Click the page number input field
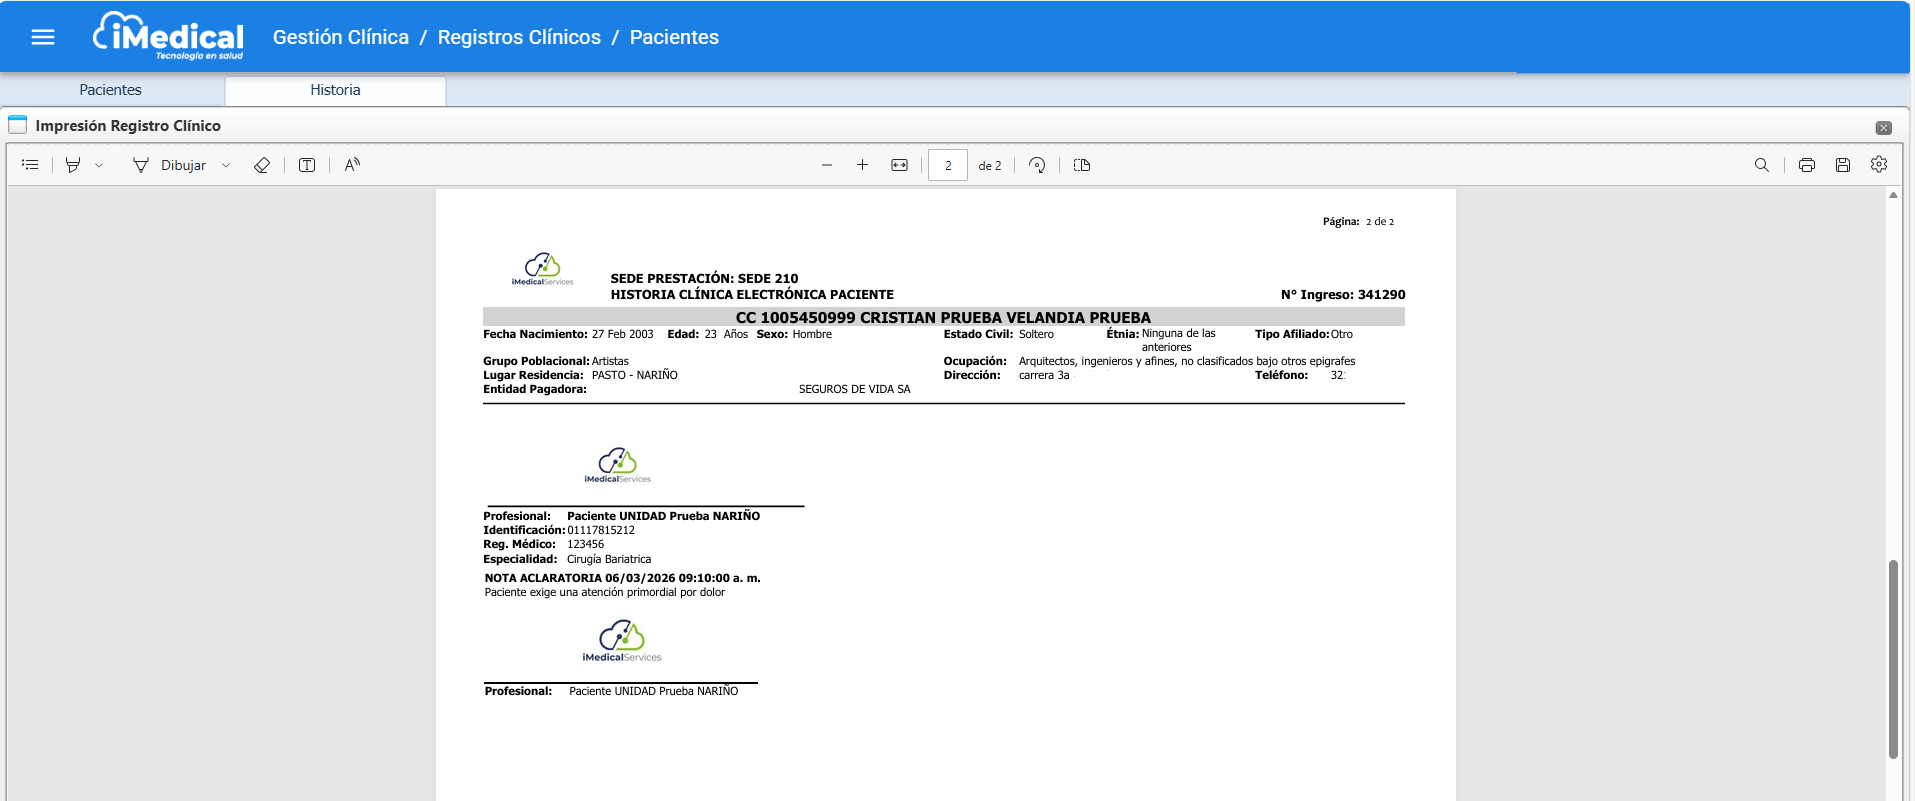This screenshot has width=1915, height=801. pos(947,165)
